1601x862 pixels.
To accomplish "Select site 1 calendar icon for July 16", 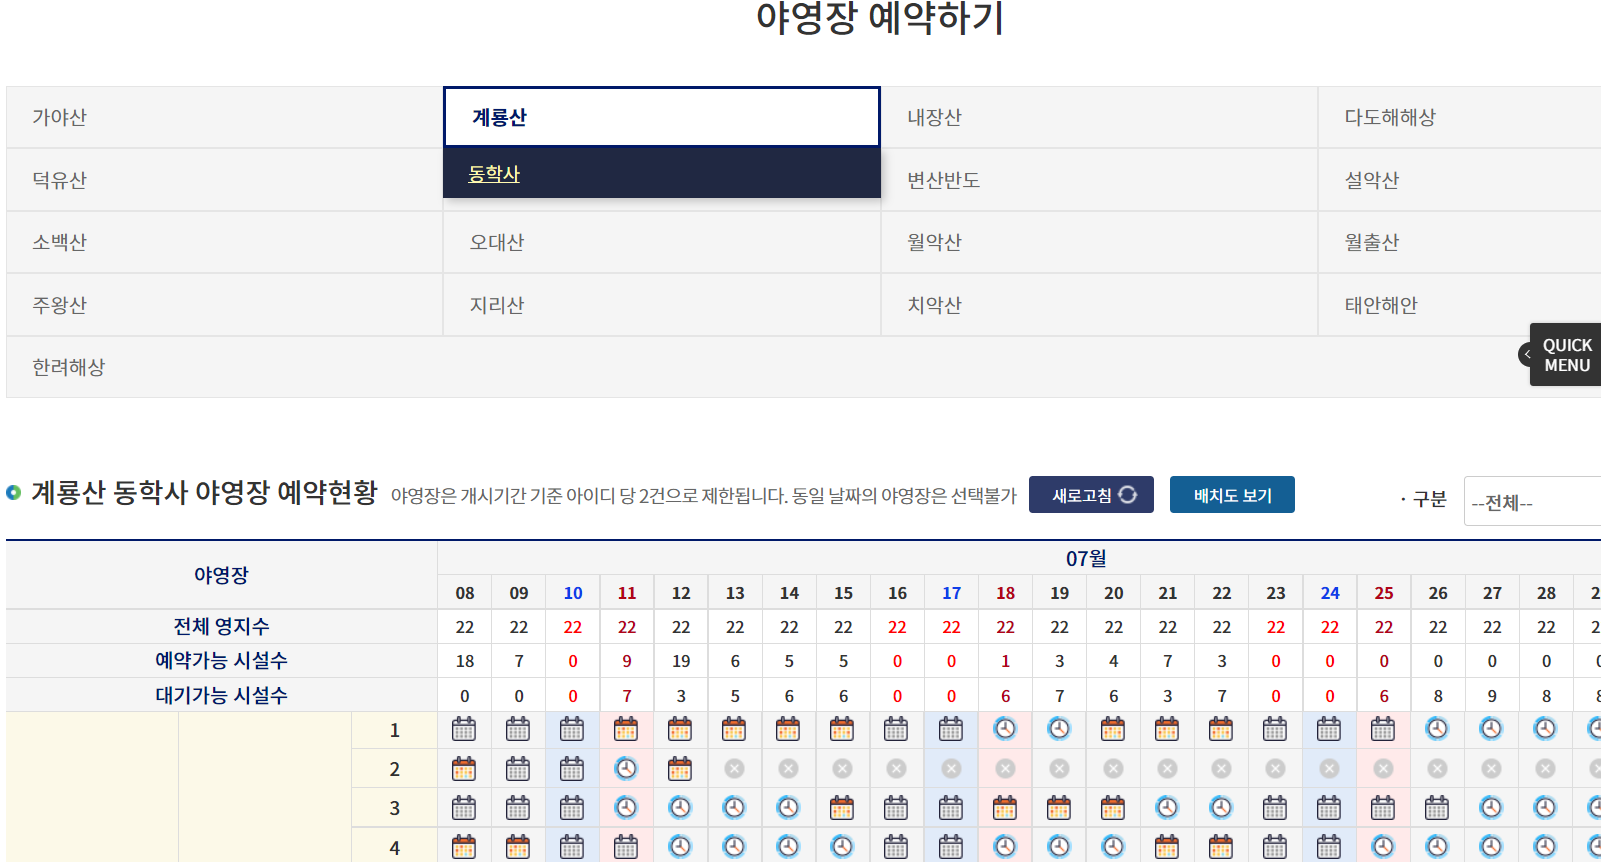I will 896,729.
